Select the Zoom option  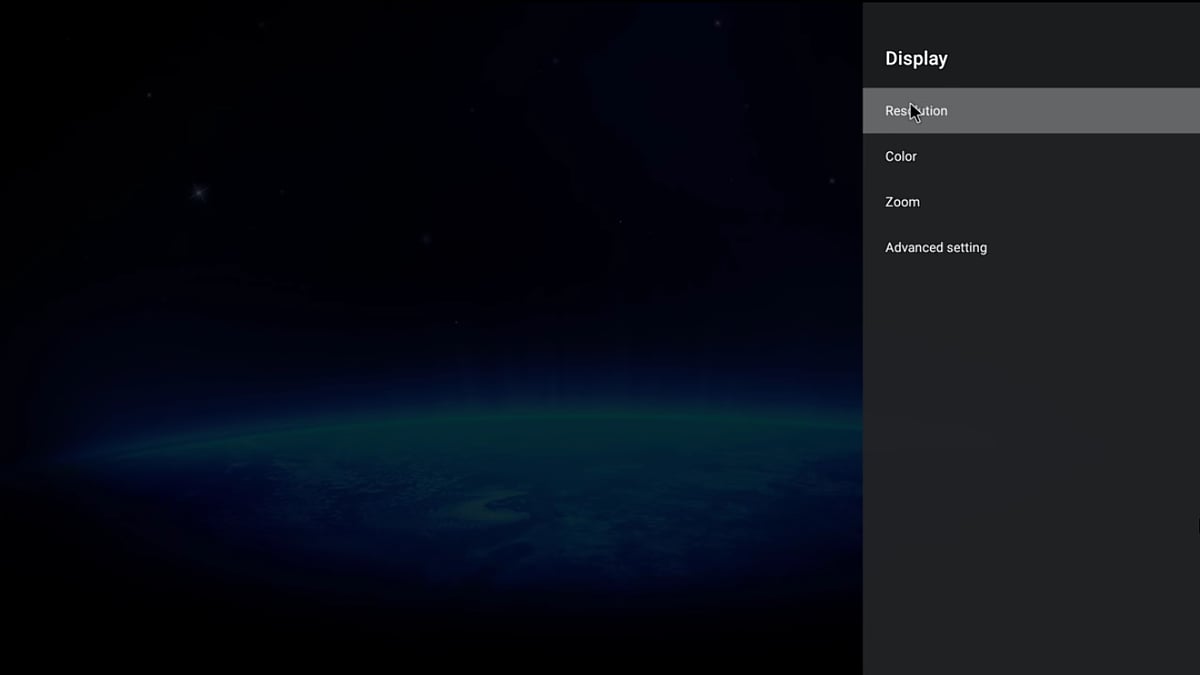1030,202
